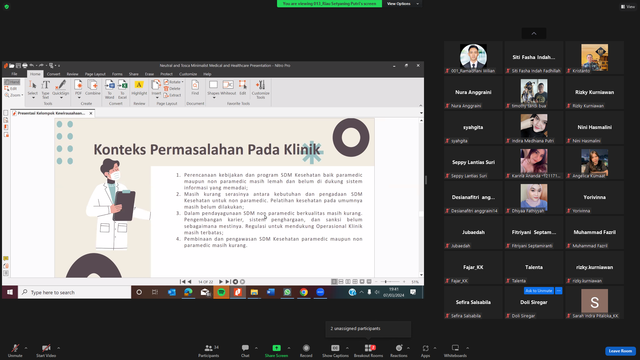Viewport: 640px width, 360px height.
Task: Click the Type here to search box
Action: pos(74,292)
